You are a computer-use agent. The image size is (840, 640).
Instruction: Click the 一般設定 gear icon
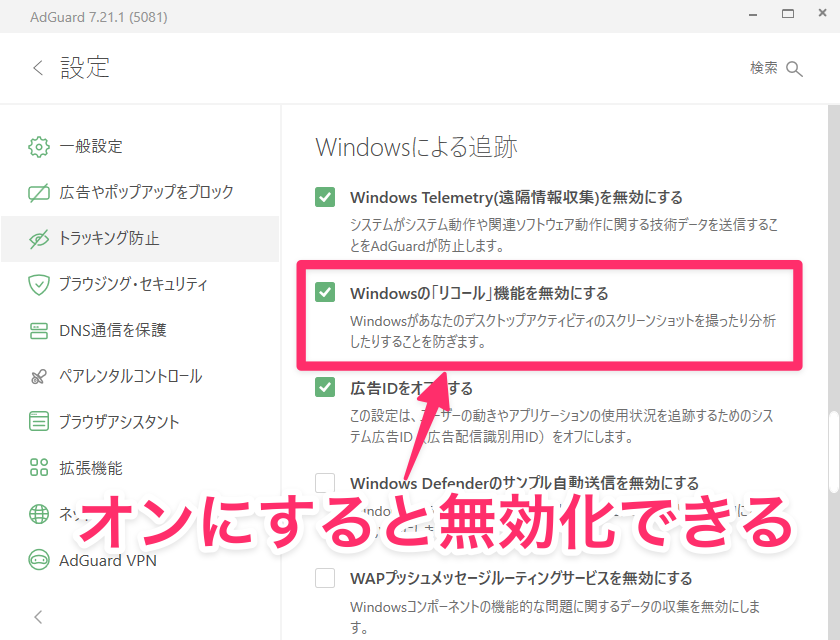click(39, 147)
